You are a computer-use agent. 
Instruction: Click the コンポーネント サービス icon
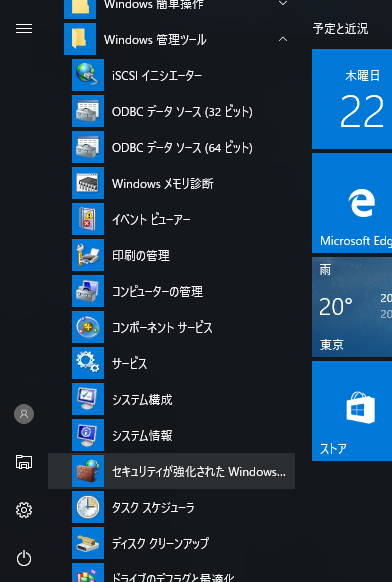(88, 327)
